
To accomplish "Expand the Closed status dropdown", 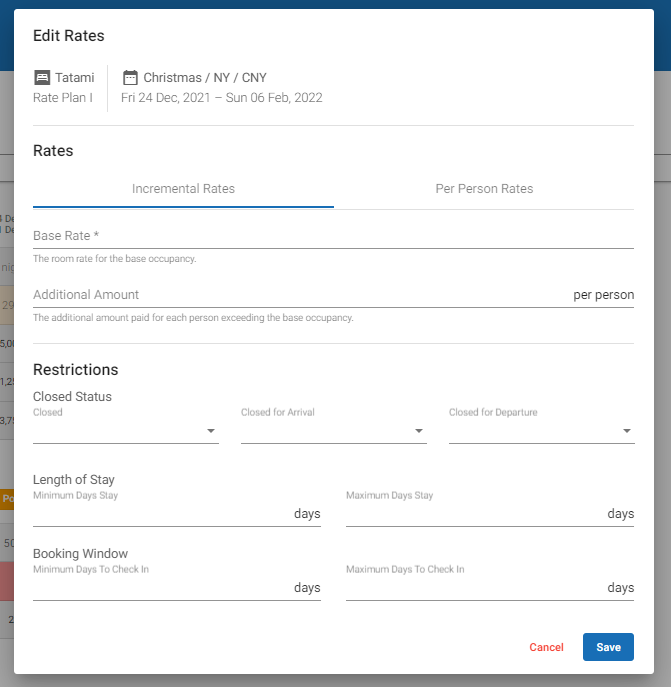I will (x=125, y=431).
